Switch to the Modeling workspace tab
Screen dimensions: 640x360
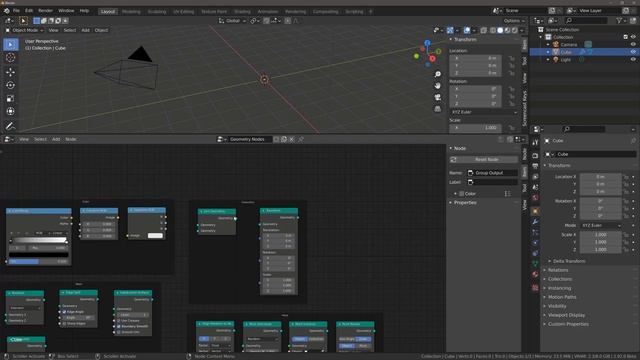[131, 11]
